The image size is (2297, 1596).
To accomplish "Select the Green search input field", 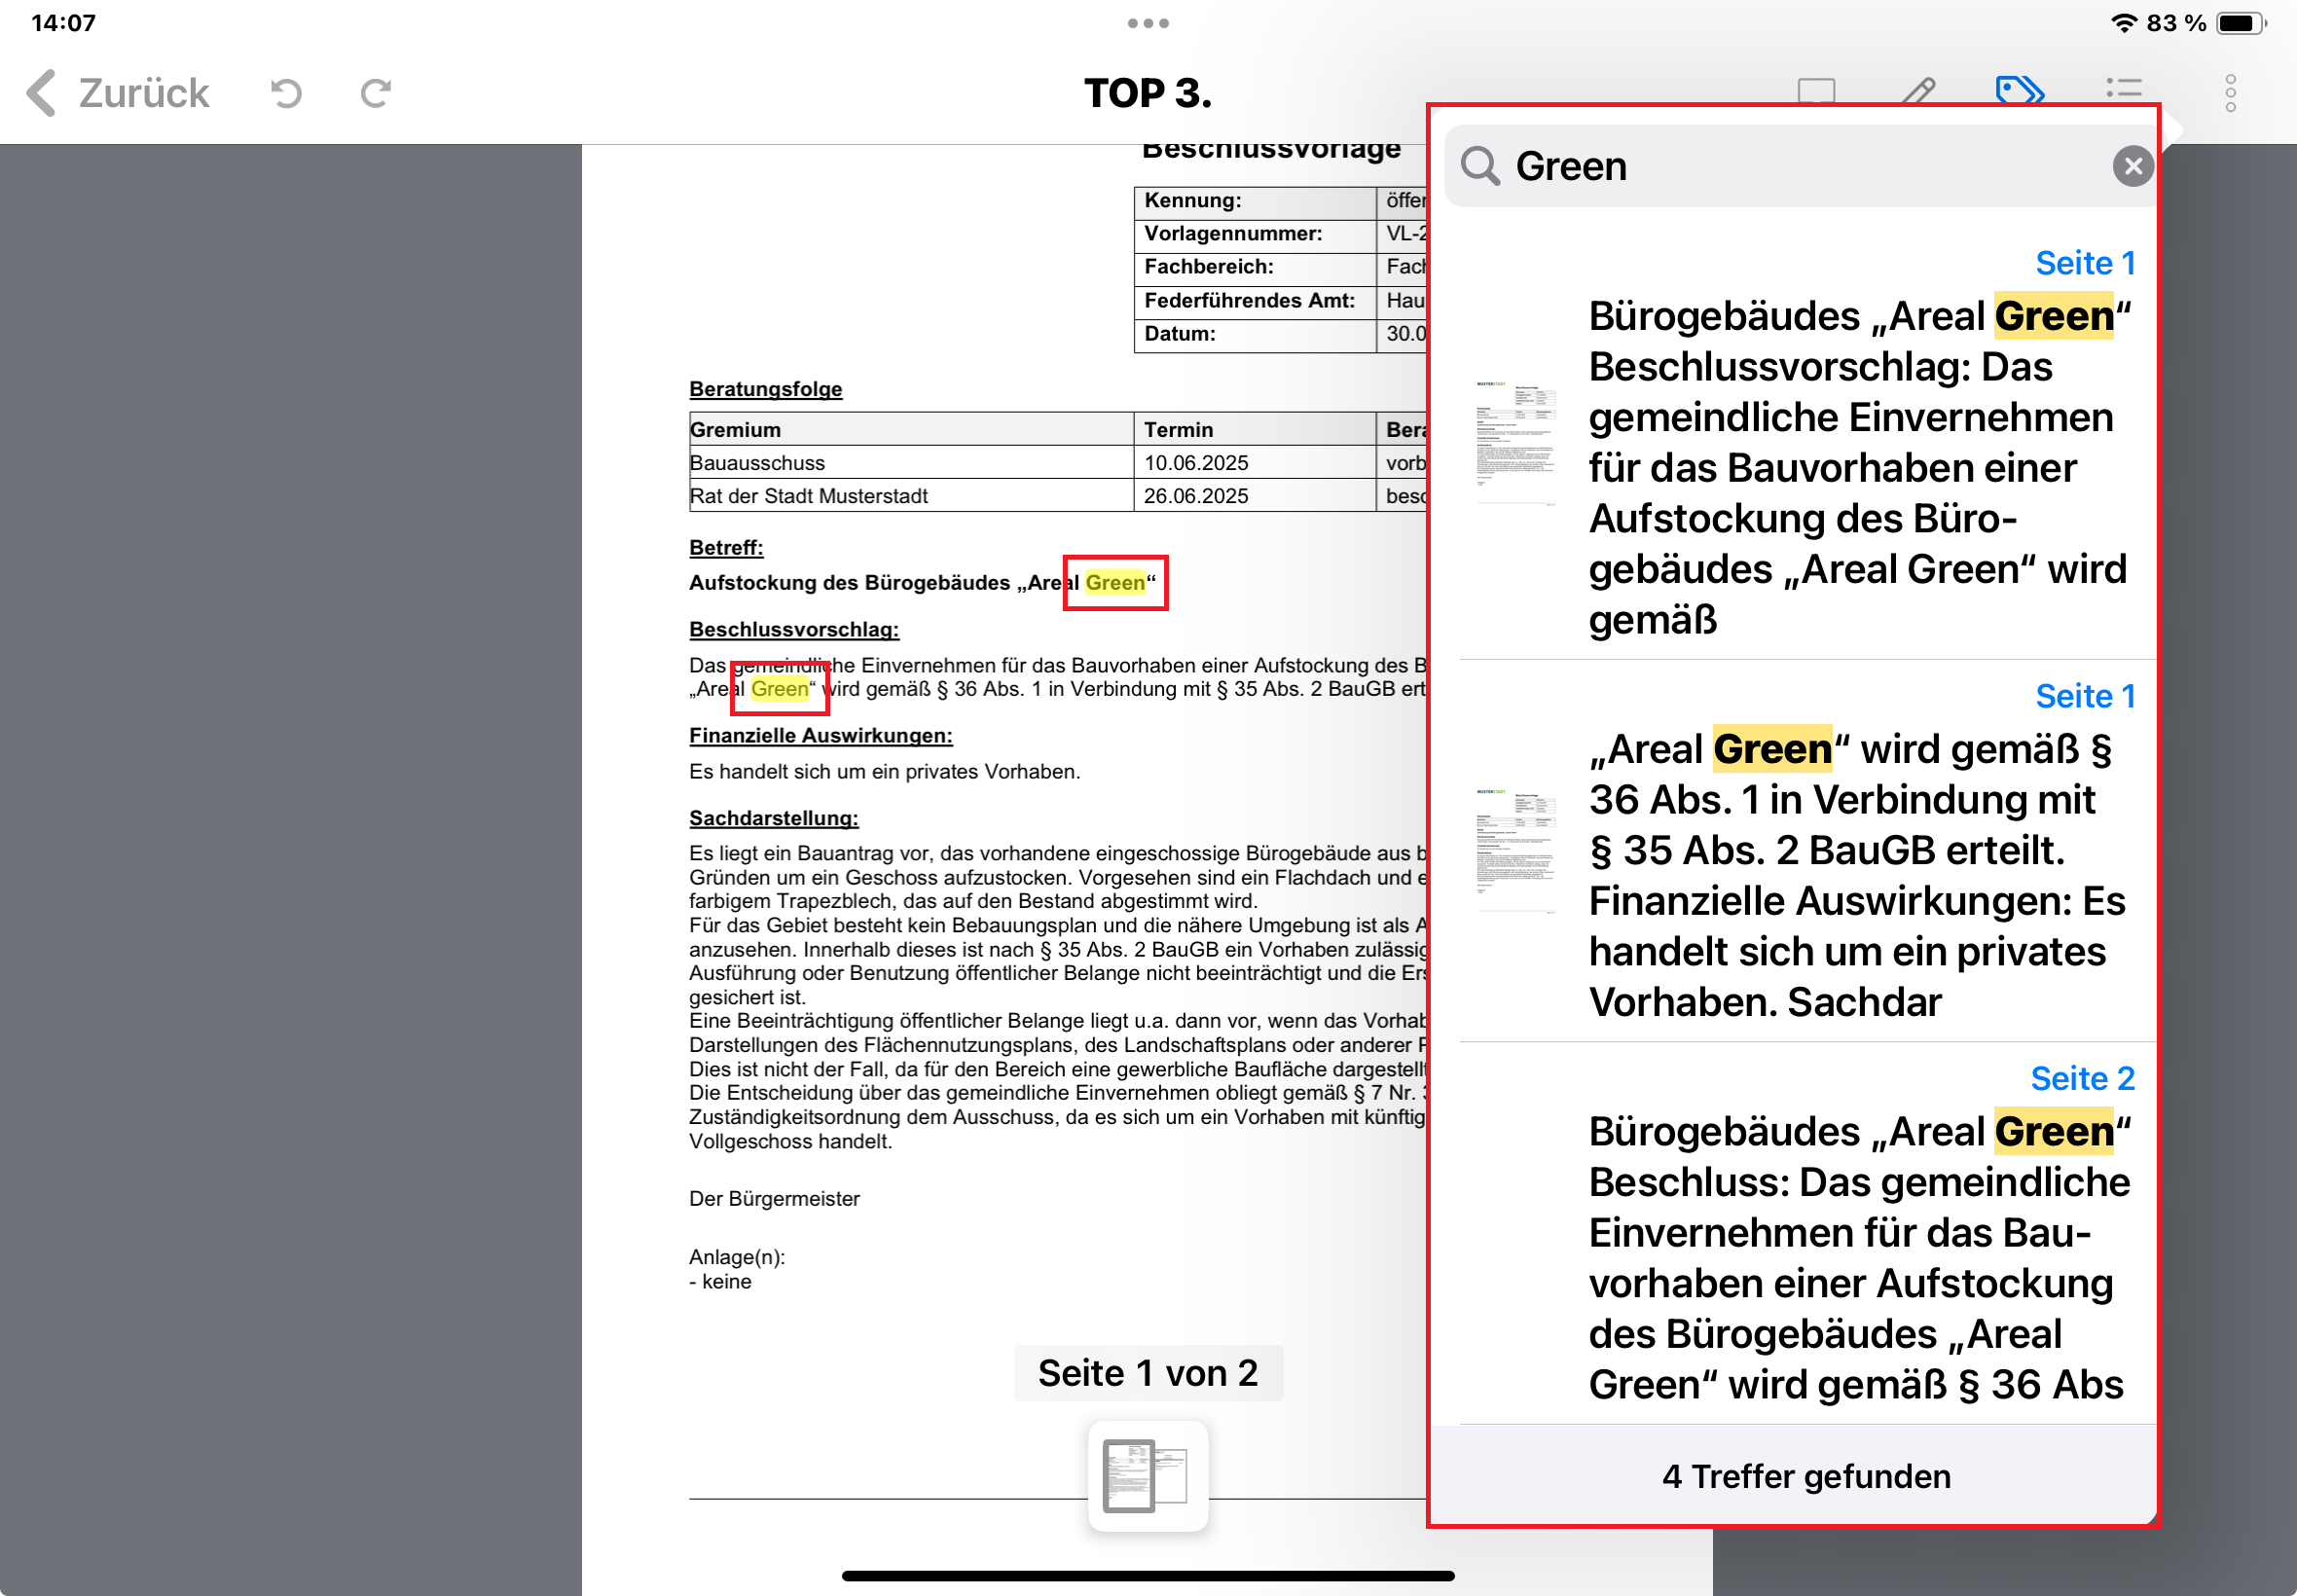I will [1700, 166].
